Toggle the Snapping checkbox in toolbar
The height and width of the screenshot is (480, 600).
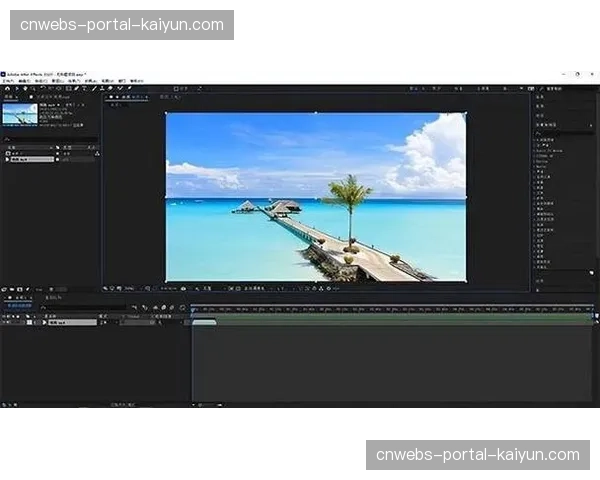click(x=177, y=88)
